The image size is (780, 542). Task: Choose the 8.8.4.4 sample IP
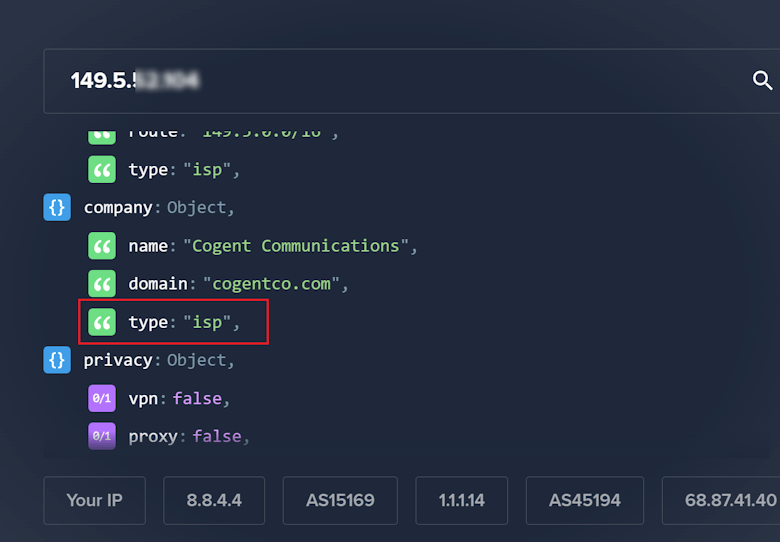214,500
